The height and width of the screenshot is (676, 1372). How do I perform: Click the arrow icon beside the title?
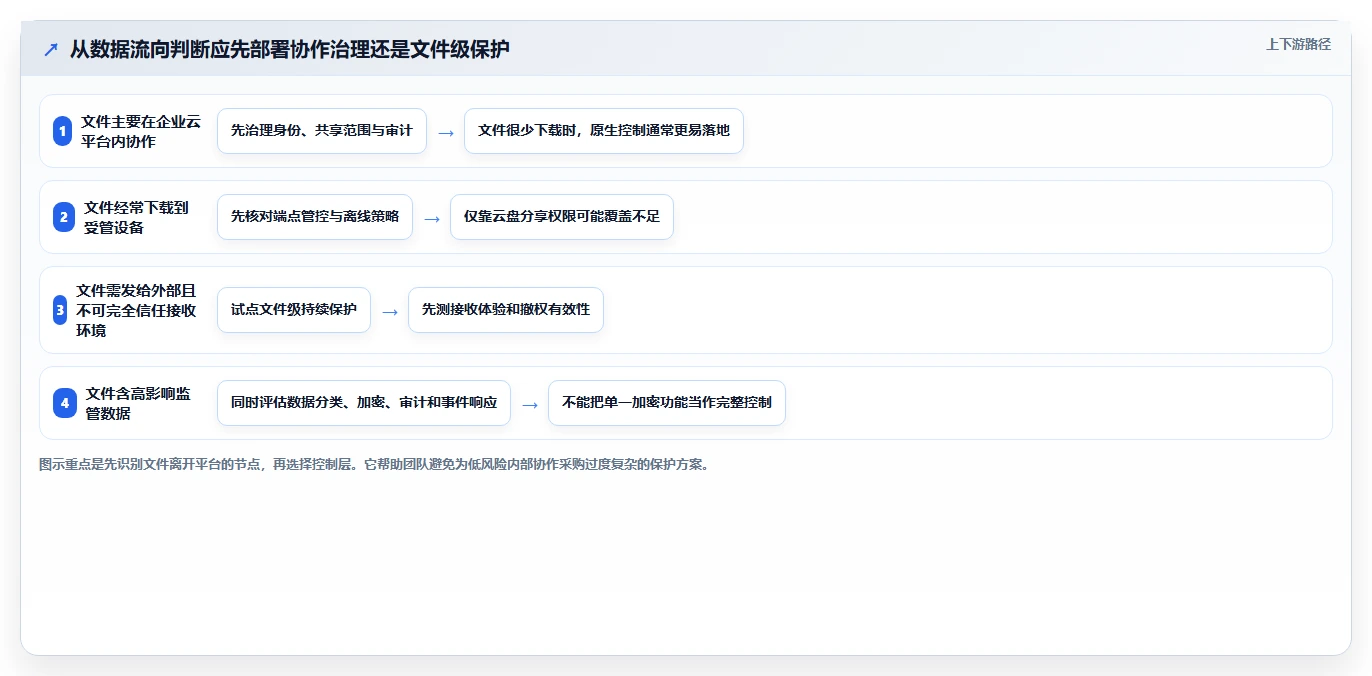coord(51,49)
